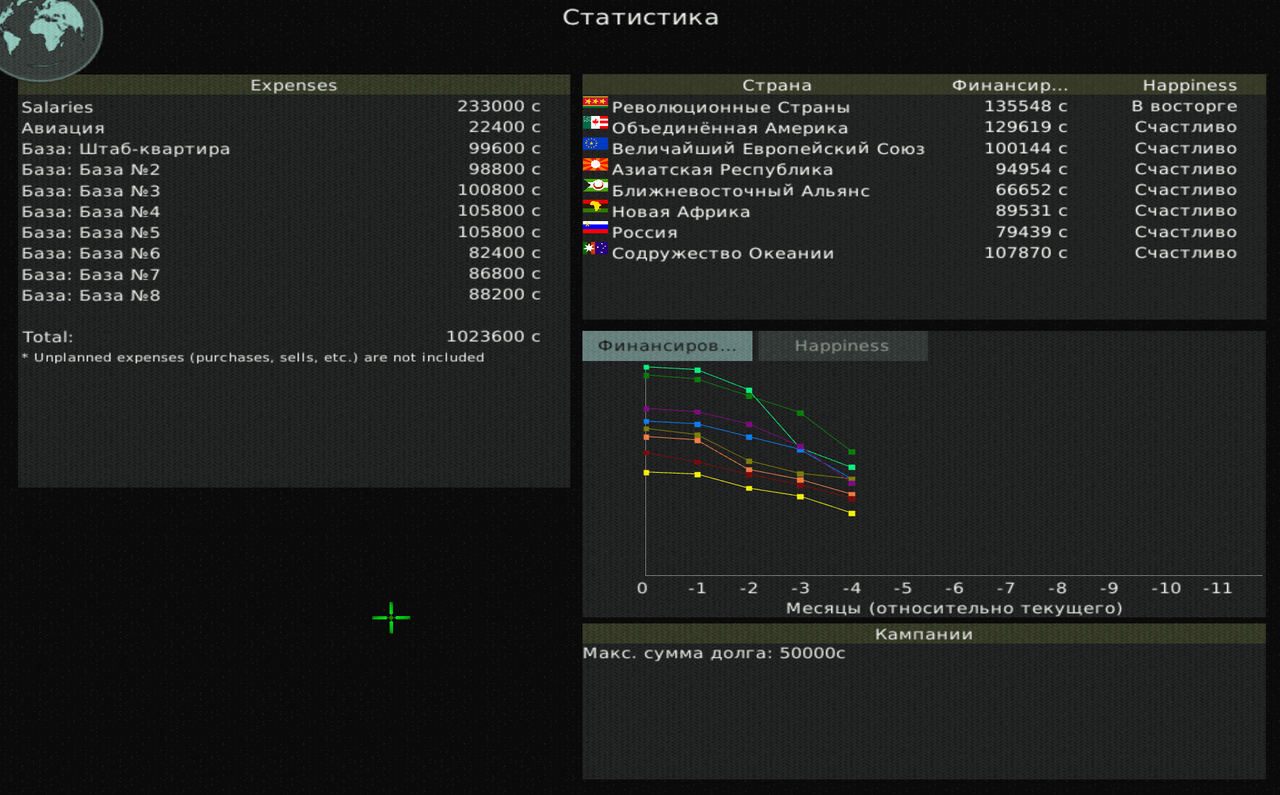The image size is (1280, 795).
Task: Click the funding value 135548 c
Action: pos(1026,107)
